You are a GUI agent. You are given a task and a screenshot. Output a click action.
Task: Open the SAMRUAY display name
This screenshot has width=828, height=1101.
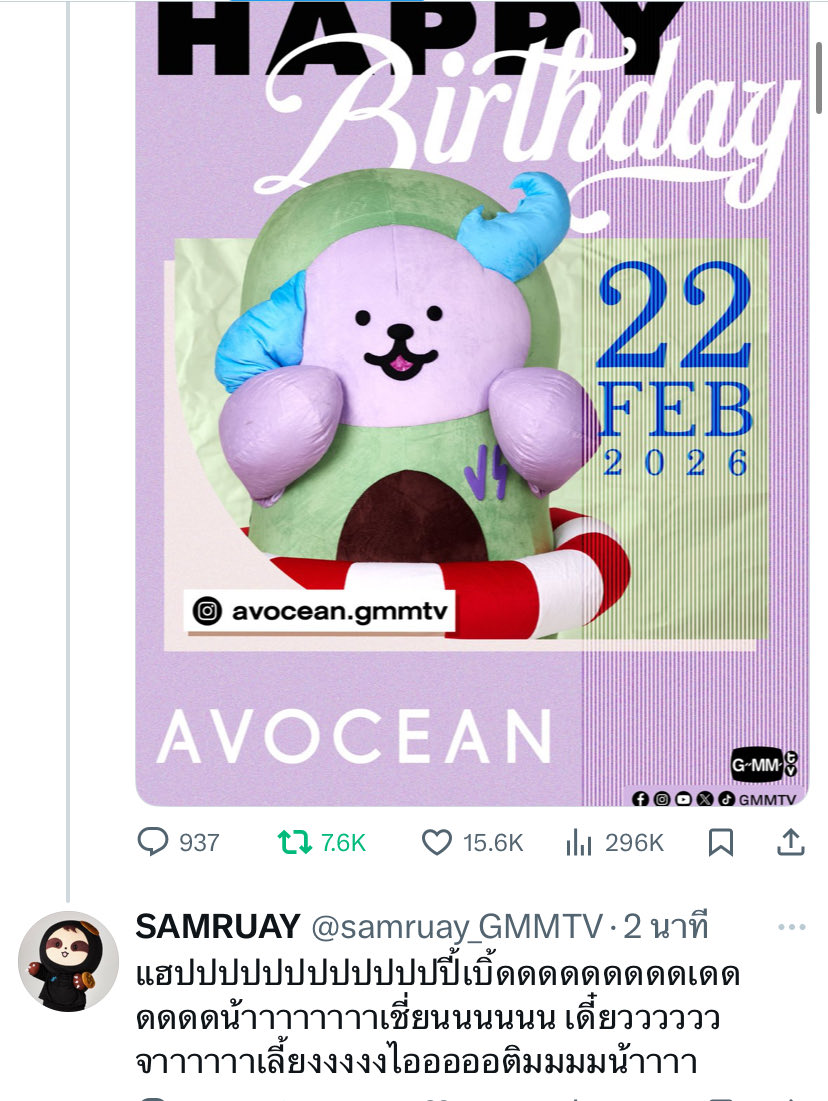(x=218, y=927)
